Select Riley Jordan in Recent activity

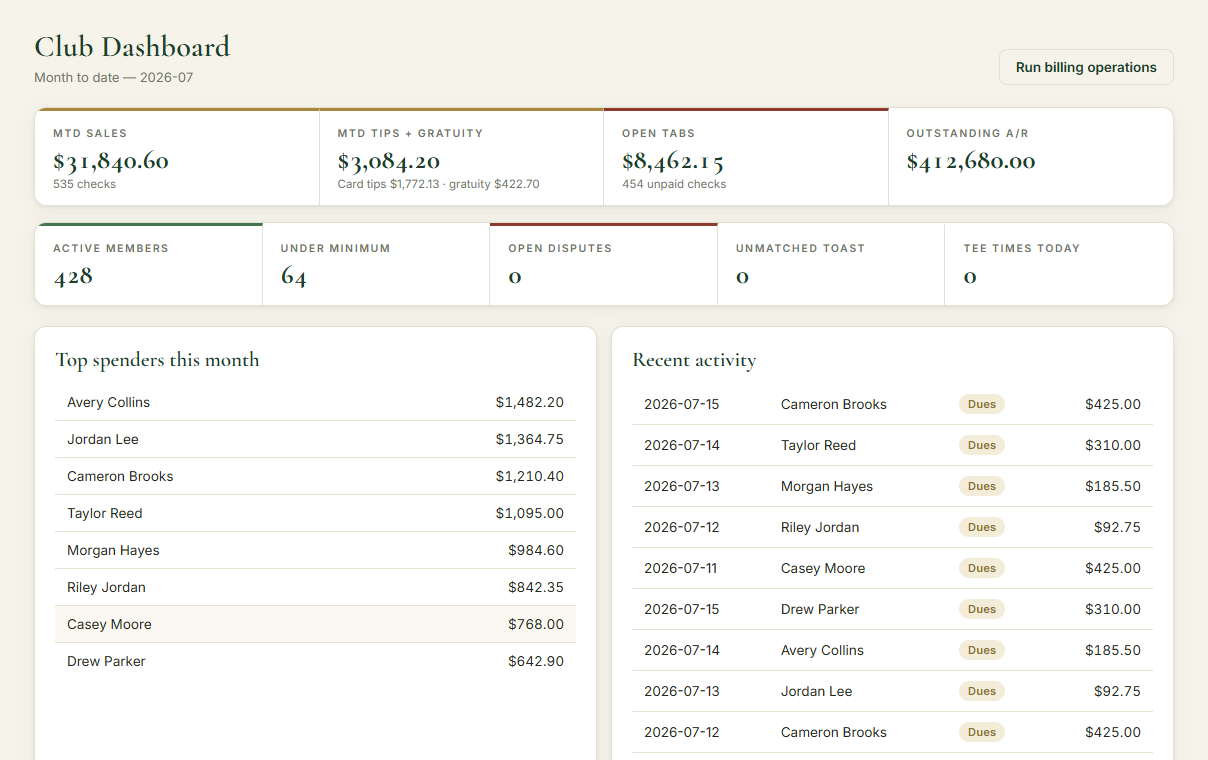pos(820,527)
